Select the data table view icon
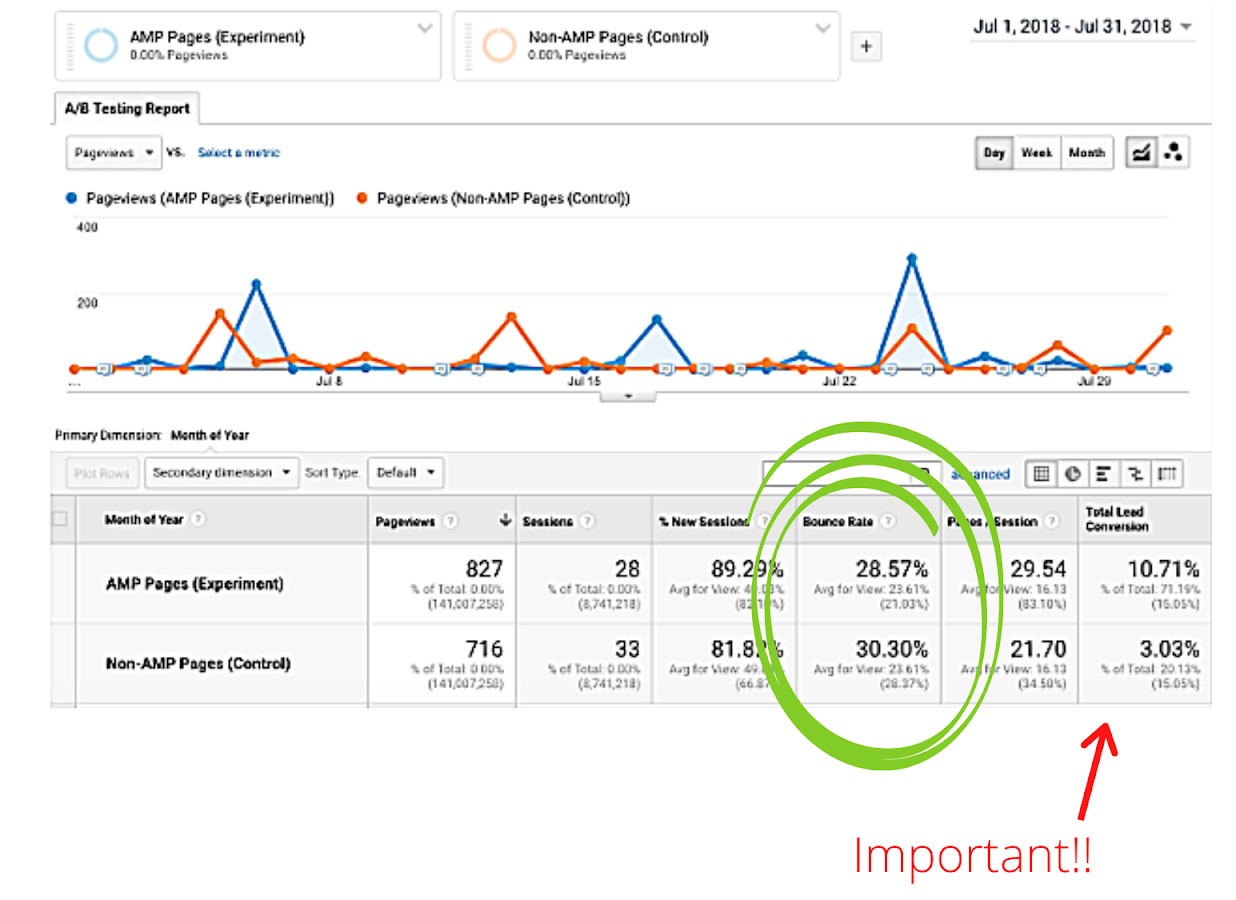The height and width of the screenshot is (900, 1236). [x=1042, y=474]
